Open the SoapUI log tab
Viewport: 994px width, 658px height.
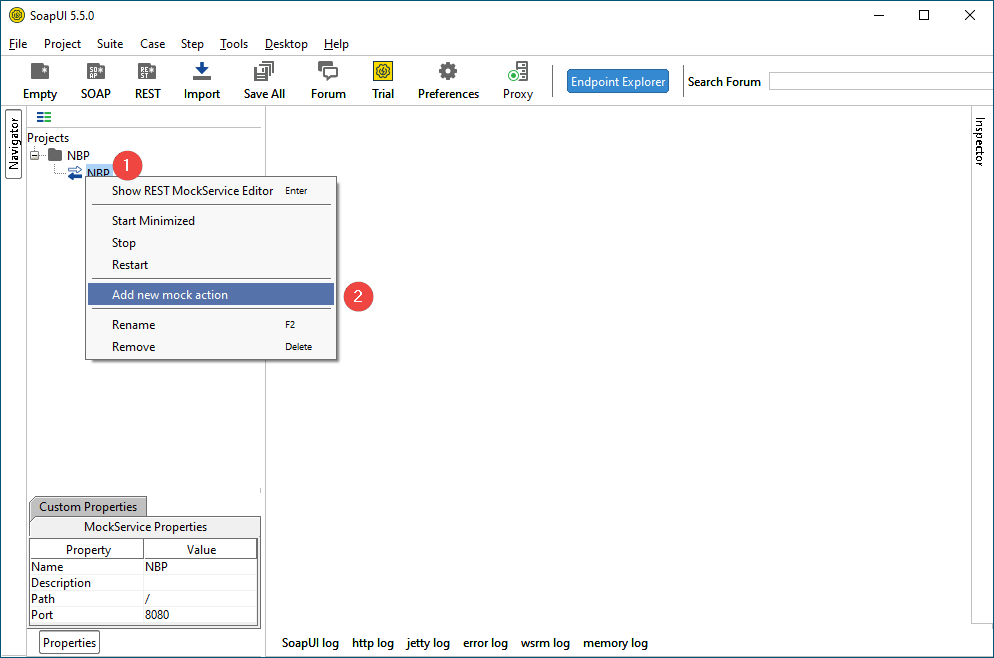310,643
